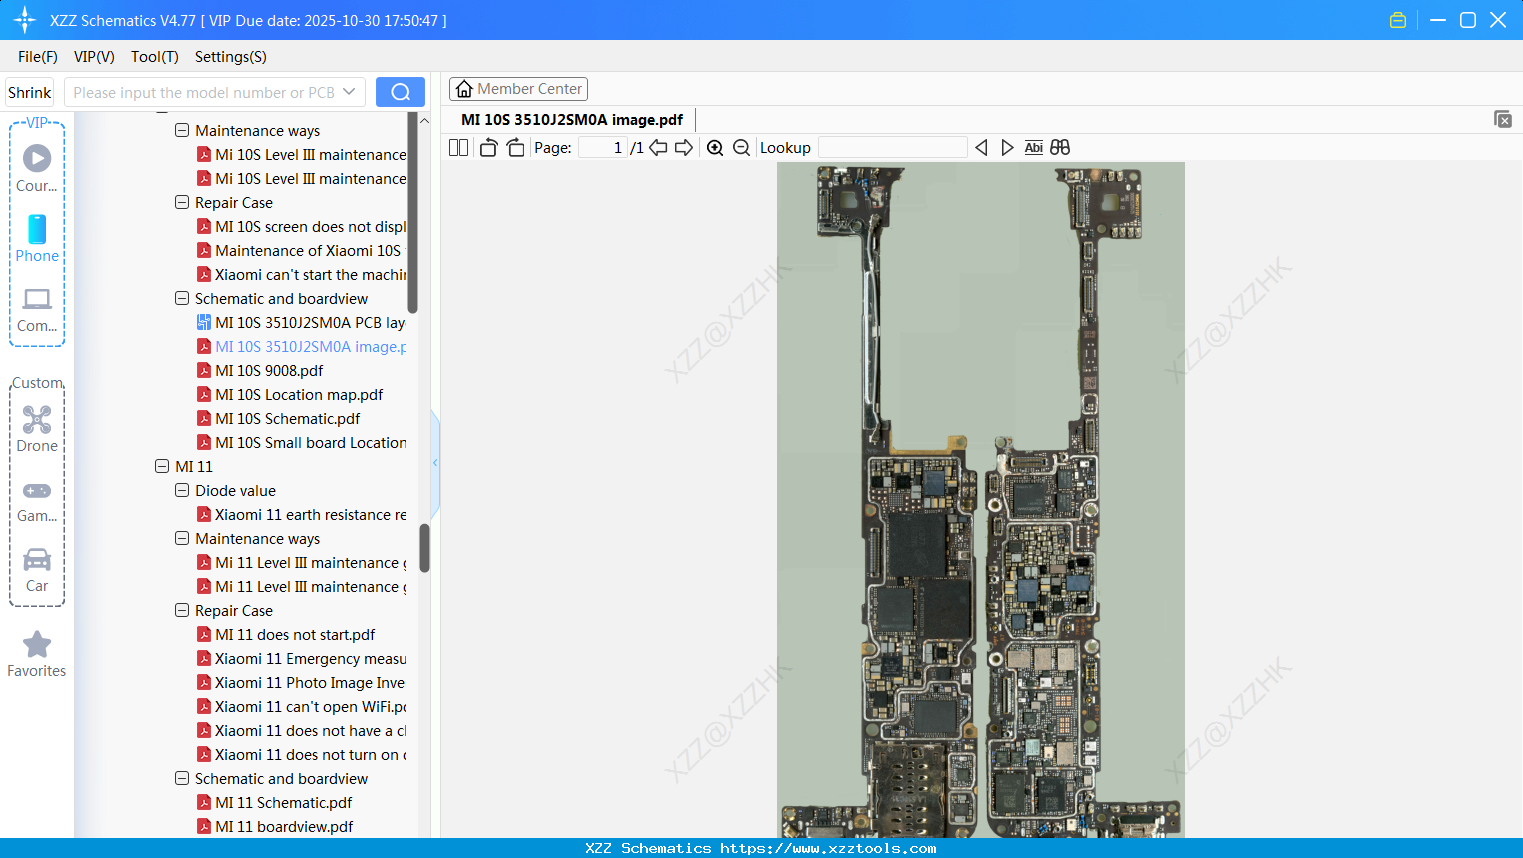1523x858 pixels.
Task: Collapse the MI 11 tree node
Action: coord(162,466)
